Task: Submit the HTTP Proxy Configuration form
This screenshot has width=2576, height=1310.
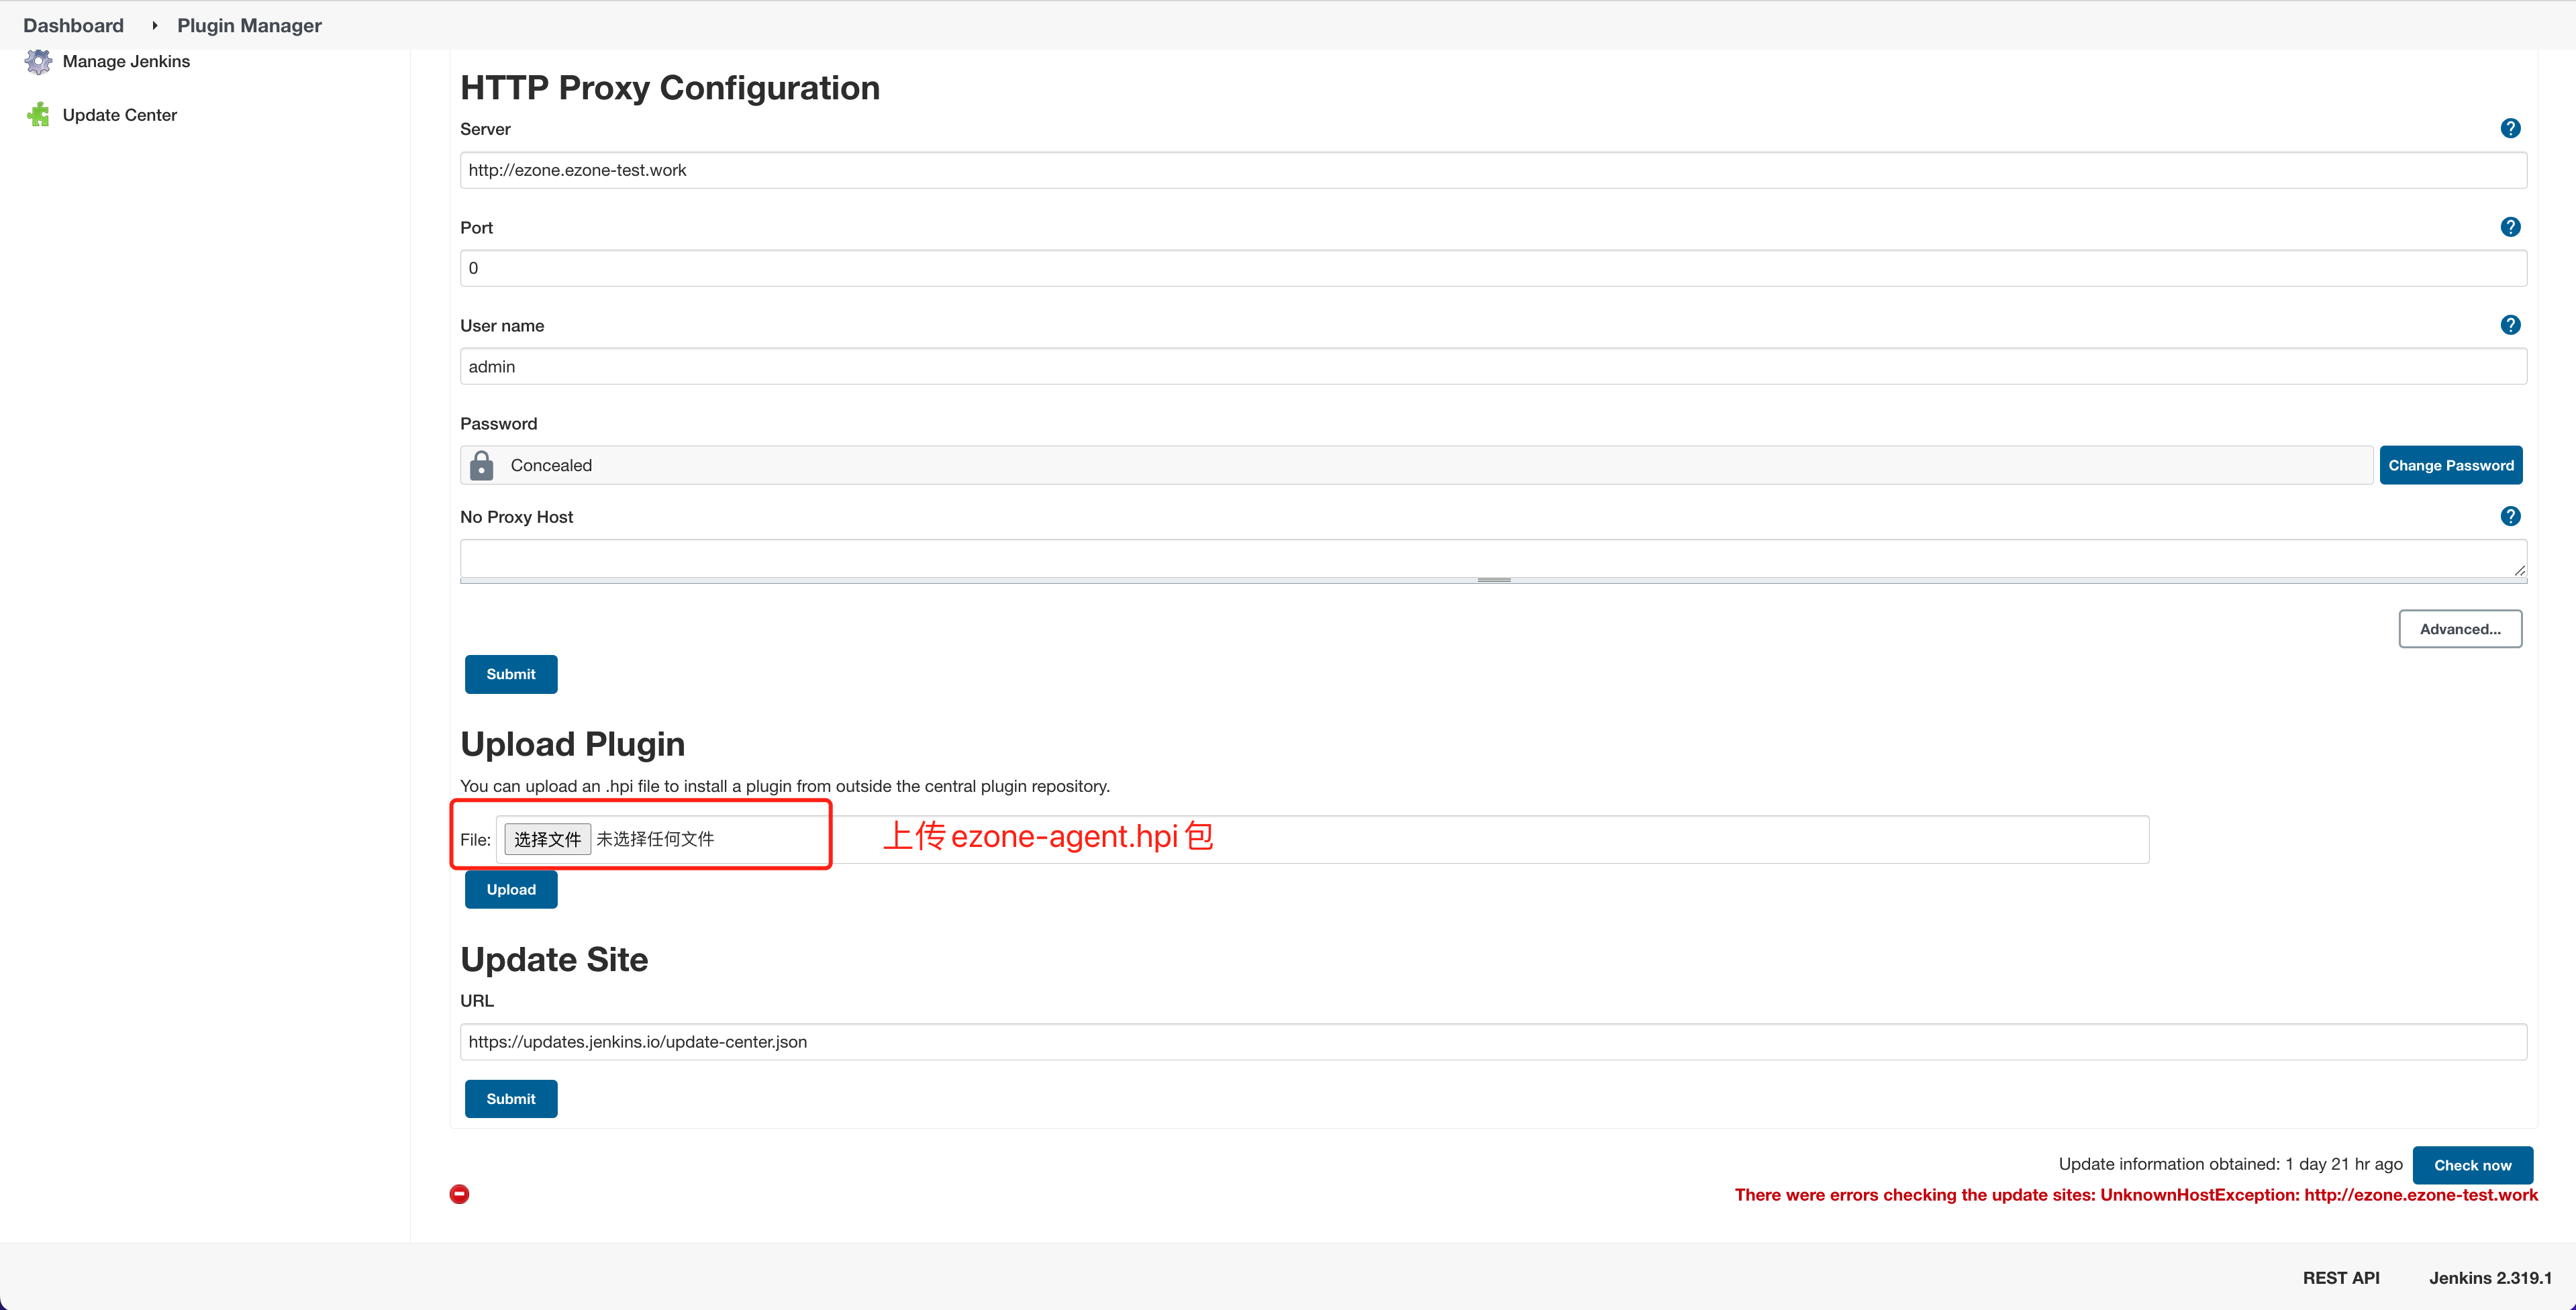Action: point(511,674)
